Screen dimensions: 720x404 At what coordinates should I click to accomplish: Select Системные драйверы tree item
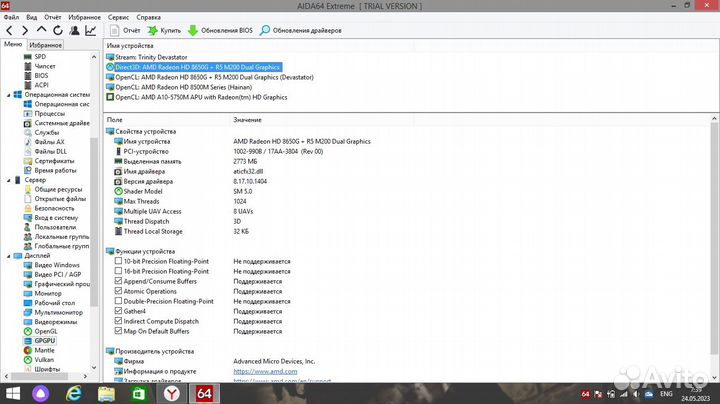point(62,123)
